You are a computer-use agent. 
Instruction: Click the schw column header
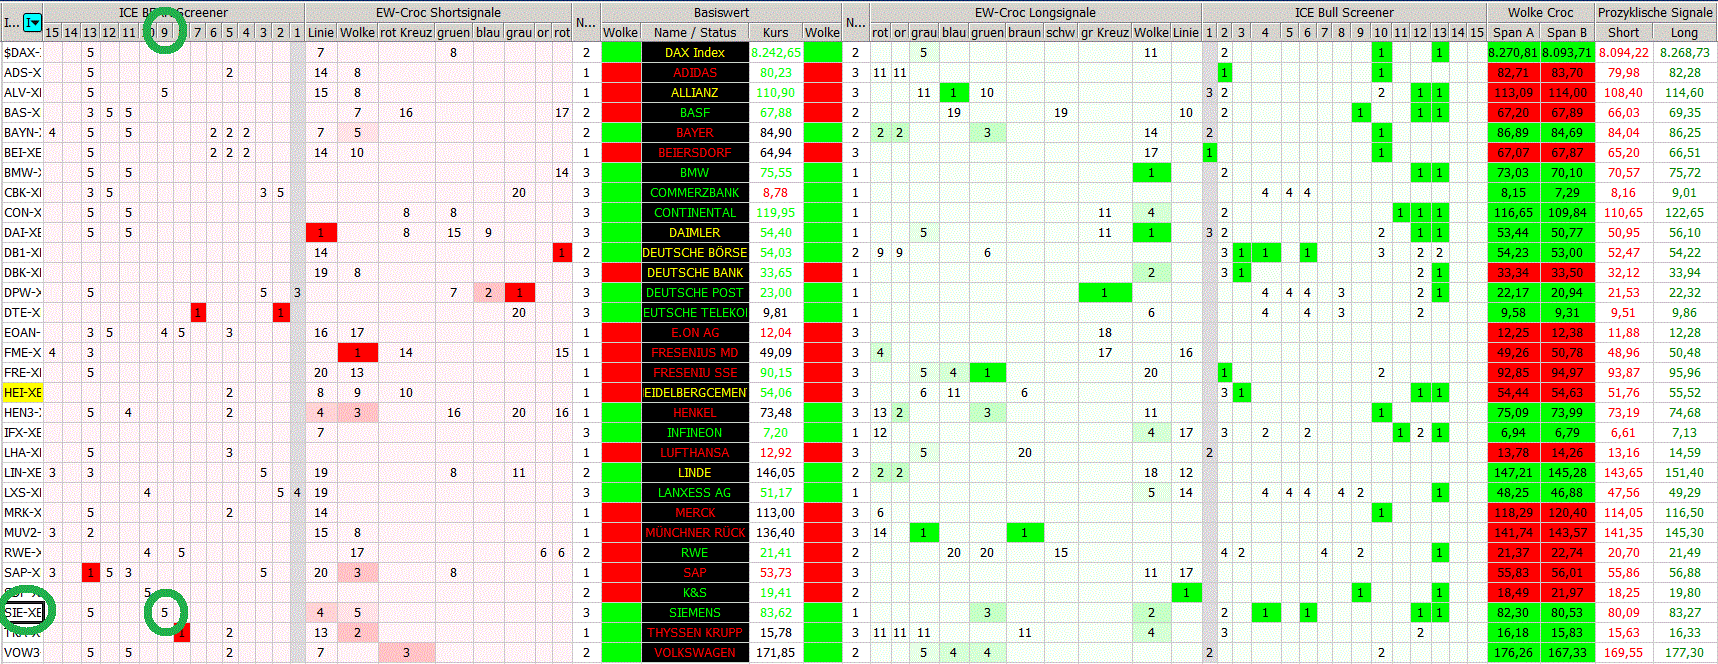click(1060, 32)
